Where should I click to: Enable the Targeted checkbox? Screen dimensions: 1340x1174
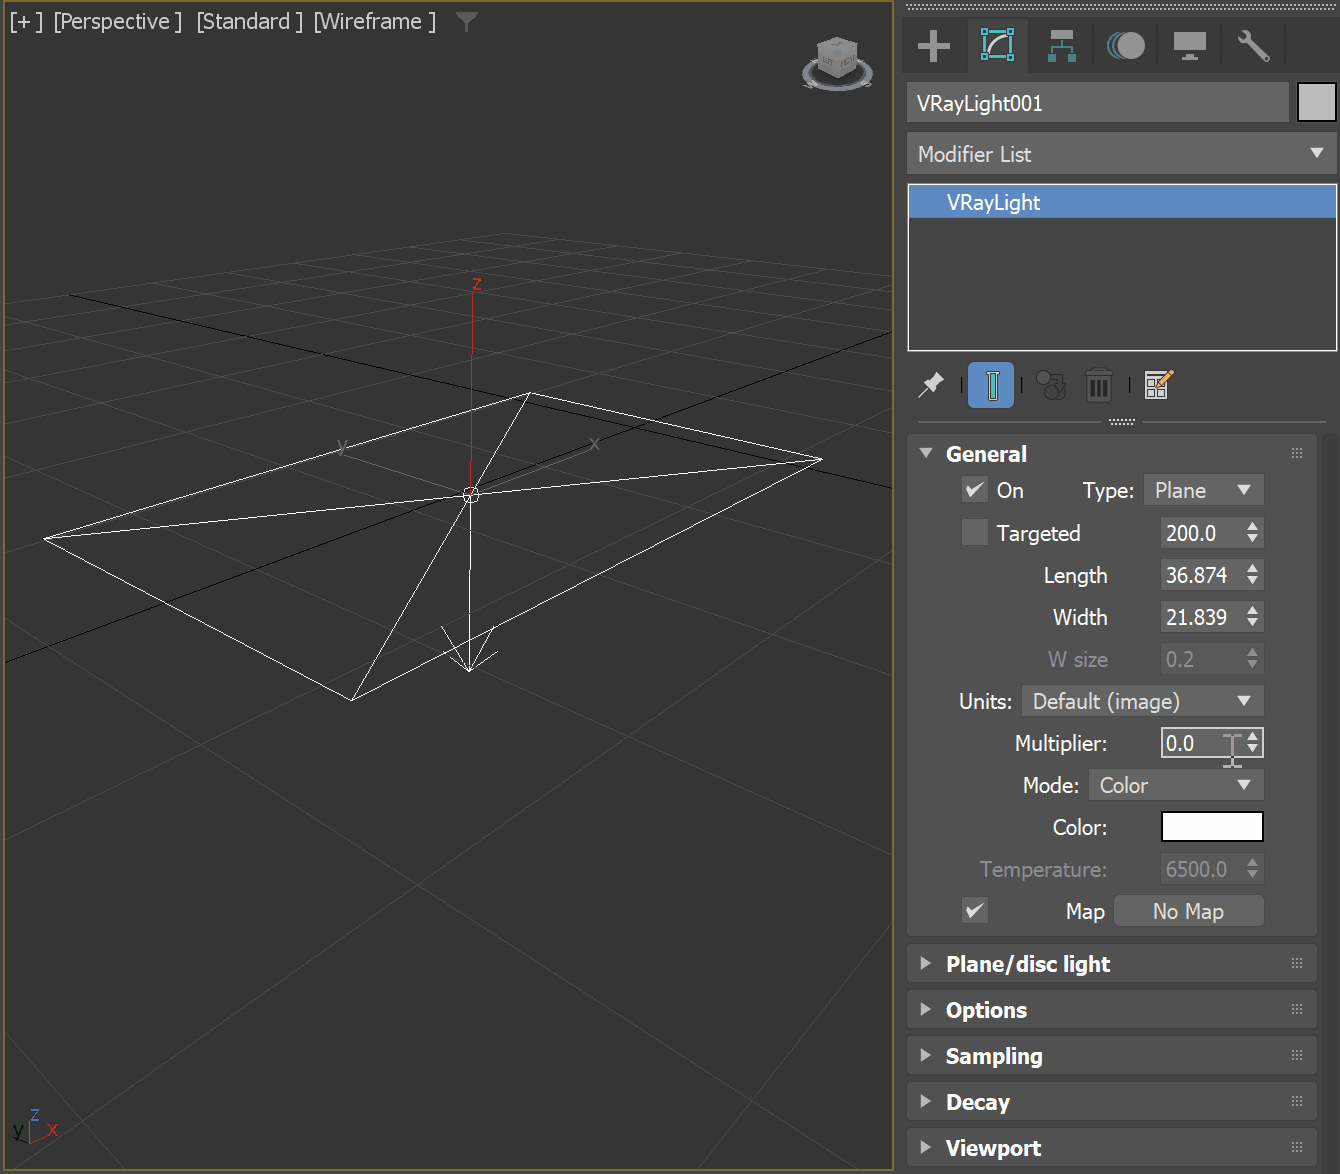(974, 532)
